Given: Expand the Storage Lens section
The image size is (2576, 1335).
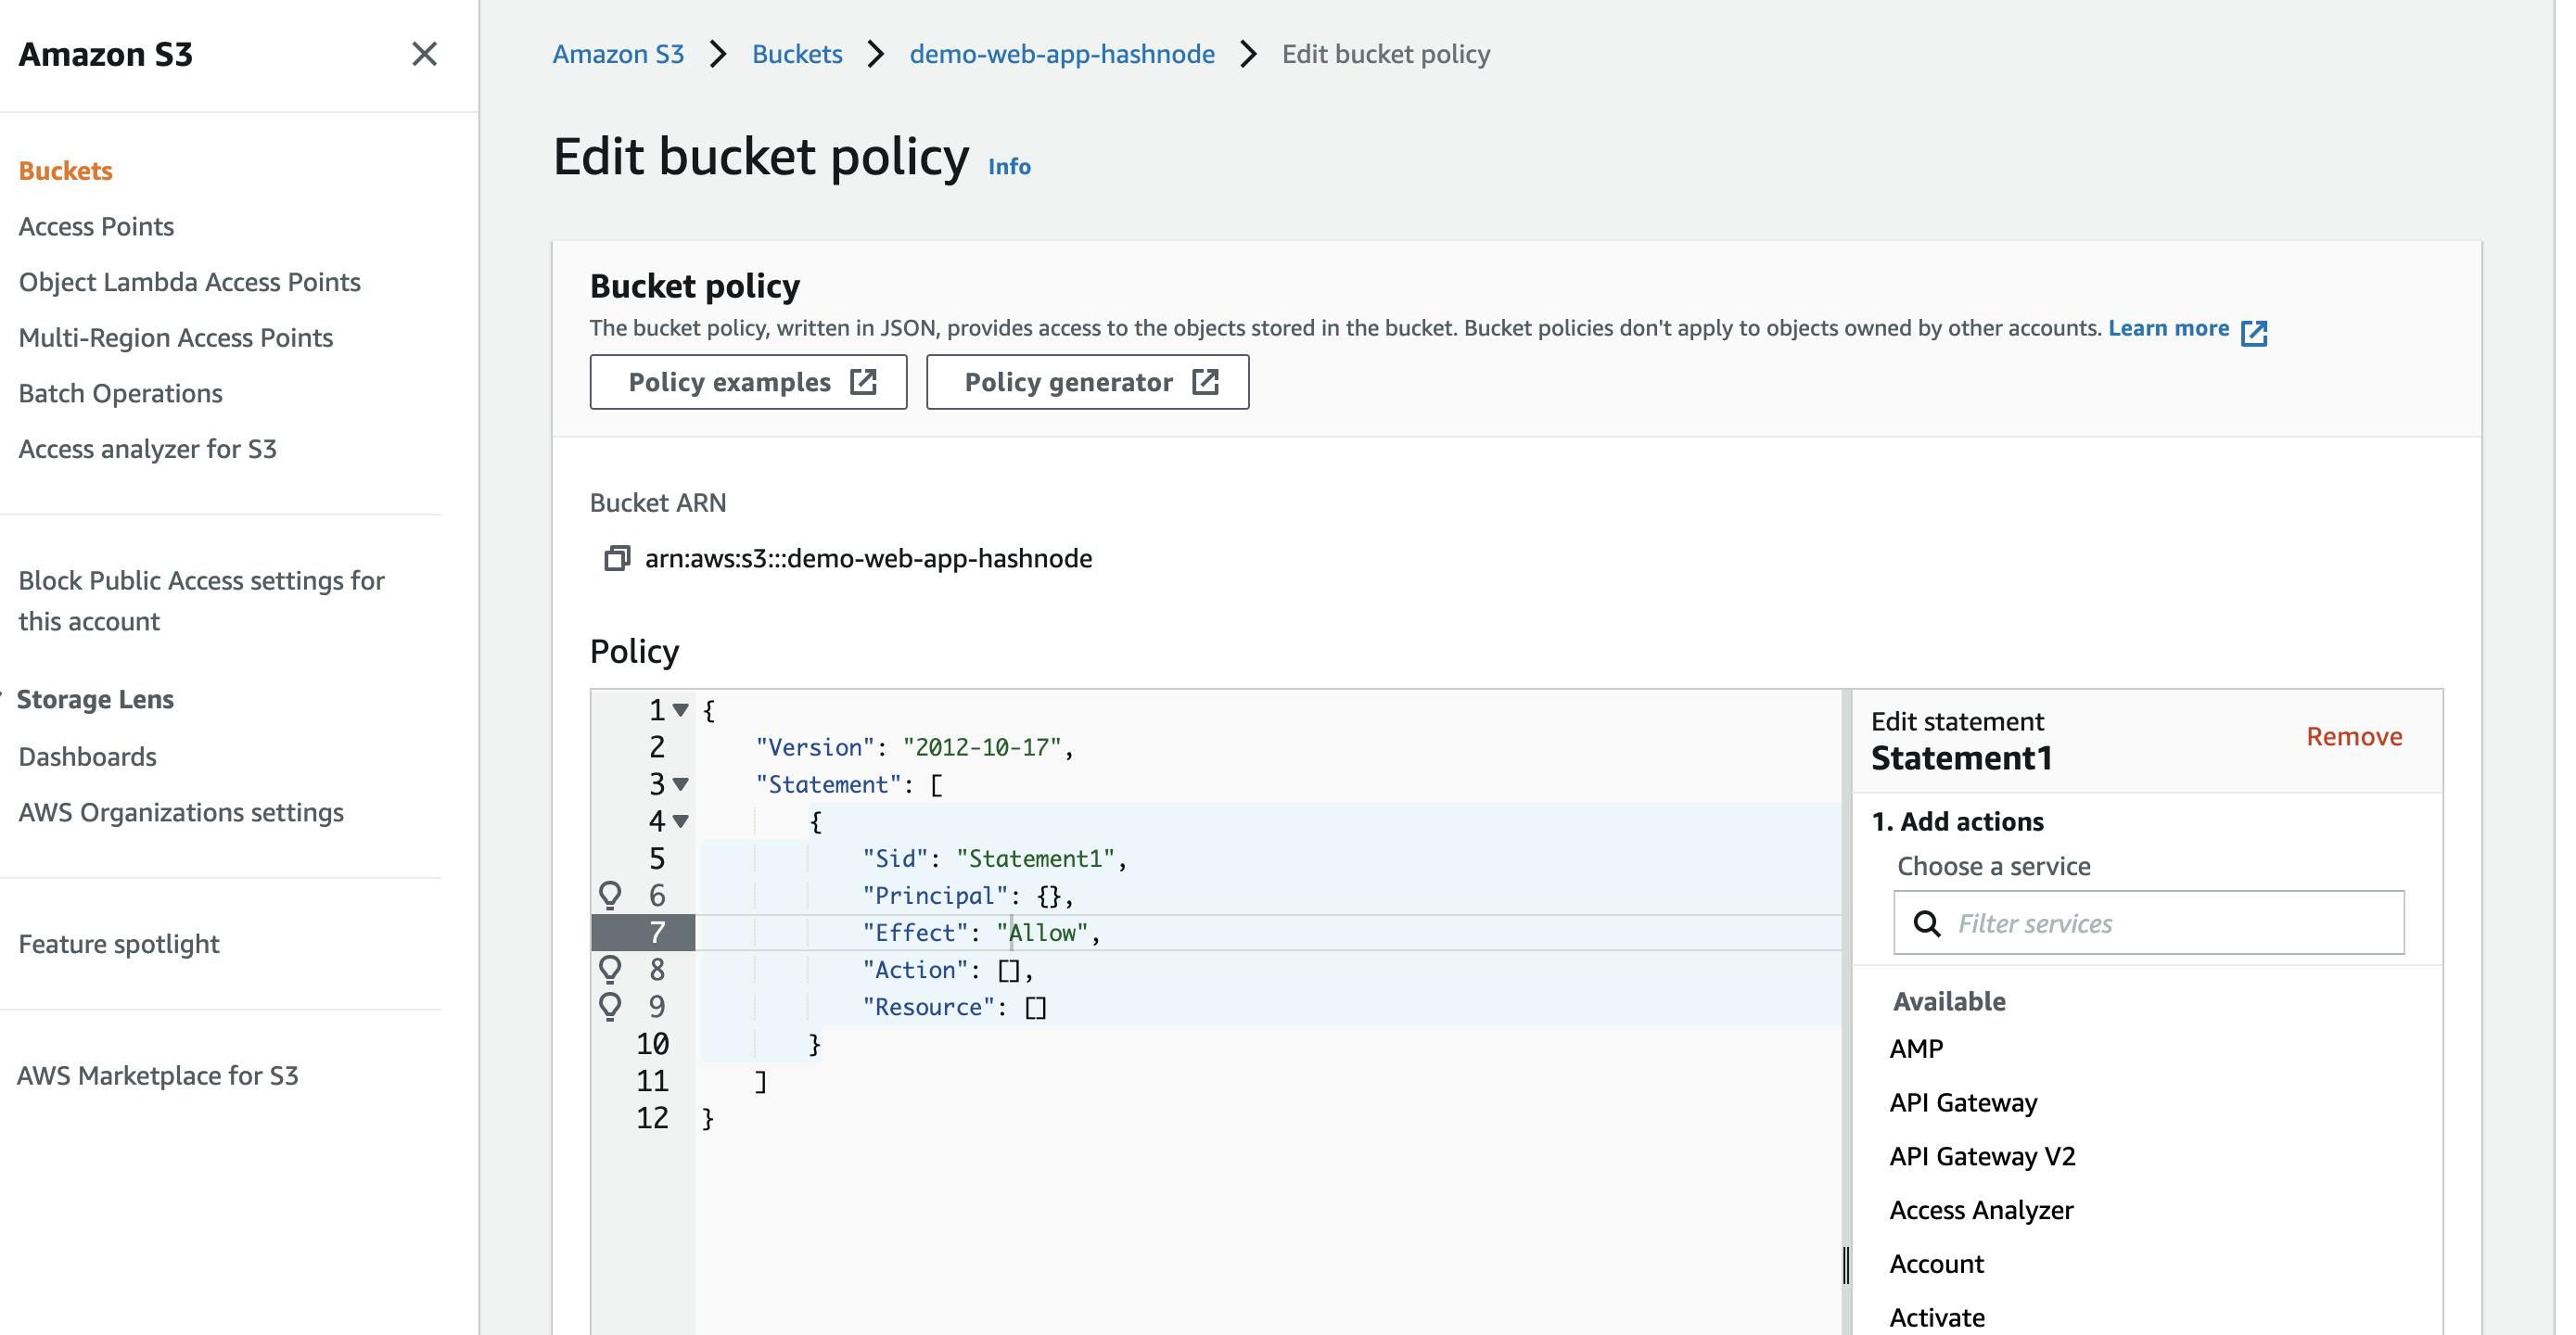Looking at the screenshot, I should click(95, 699).
